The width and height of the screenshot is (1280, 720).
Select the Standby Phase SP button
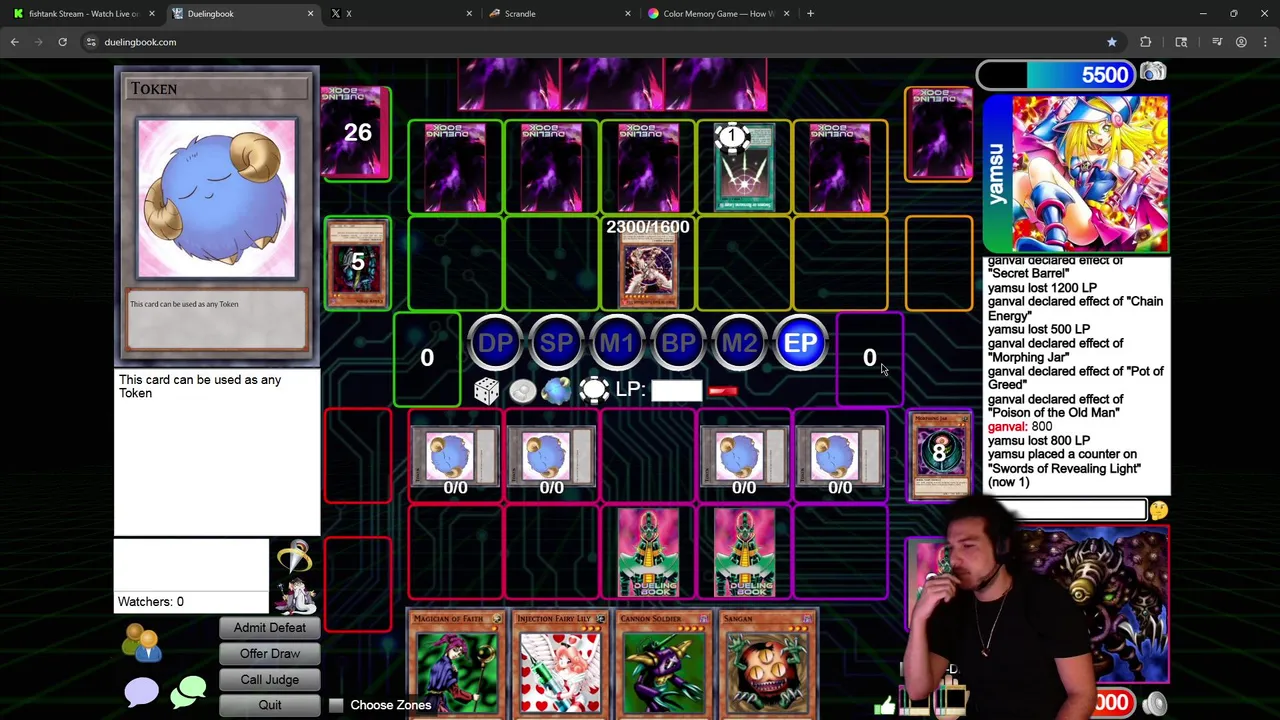[x=556, y=343]
